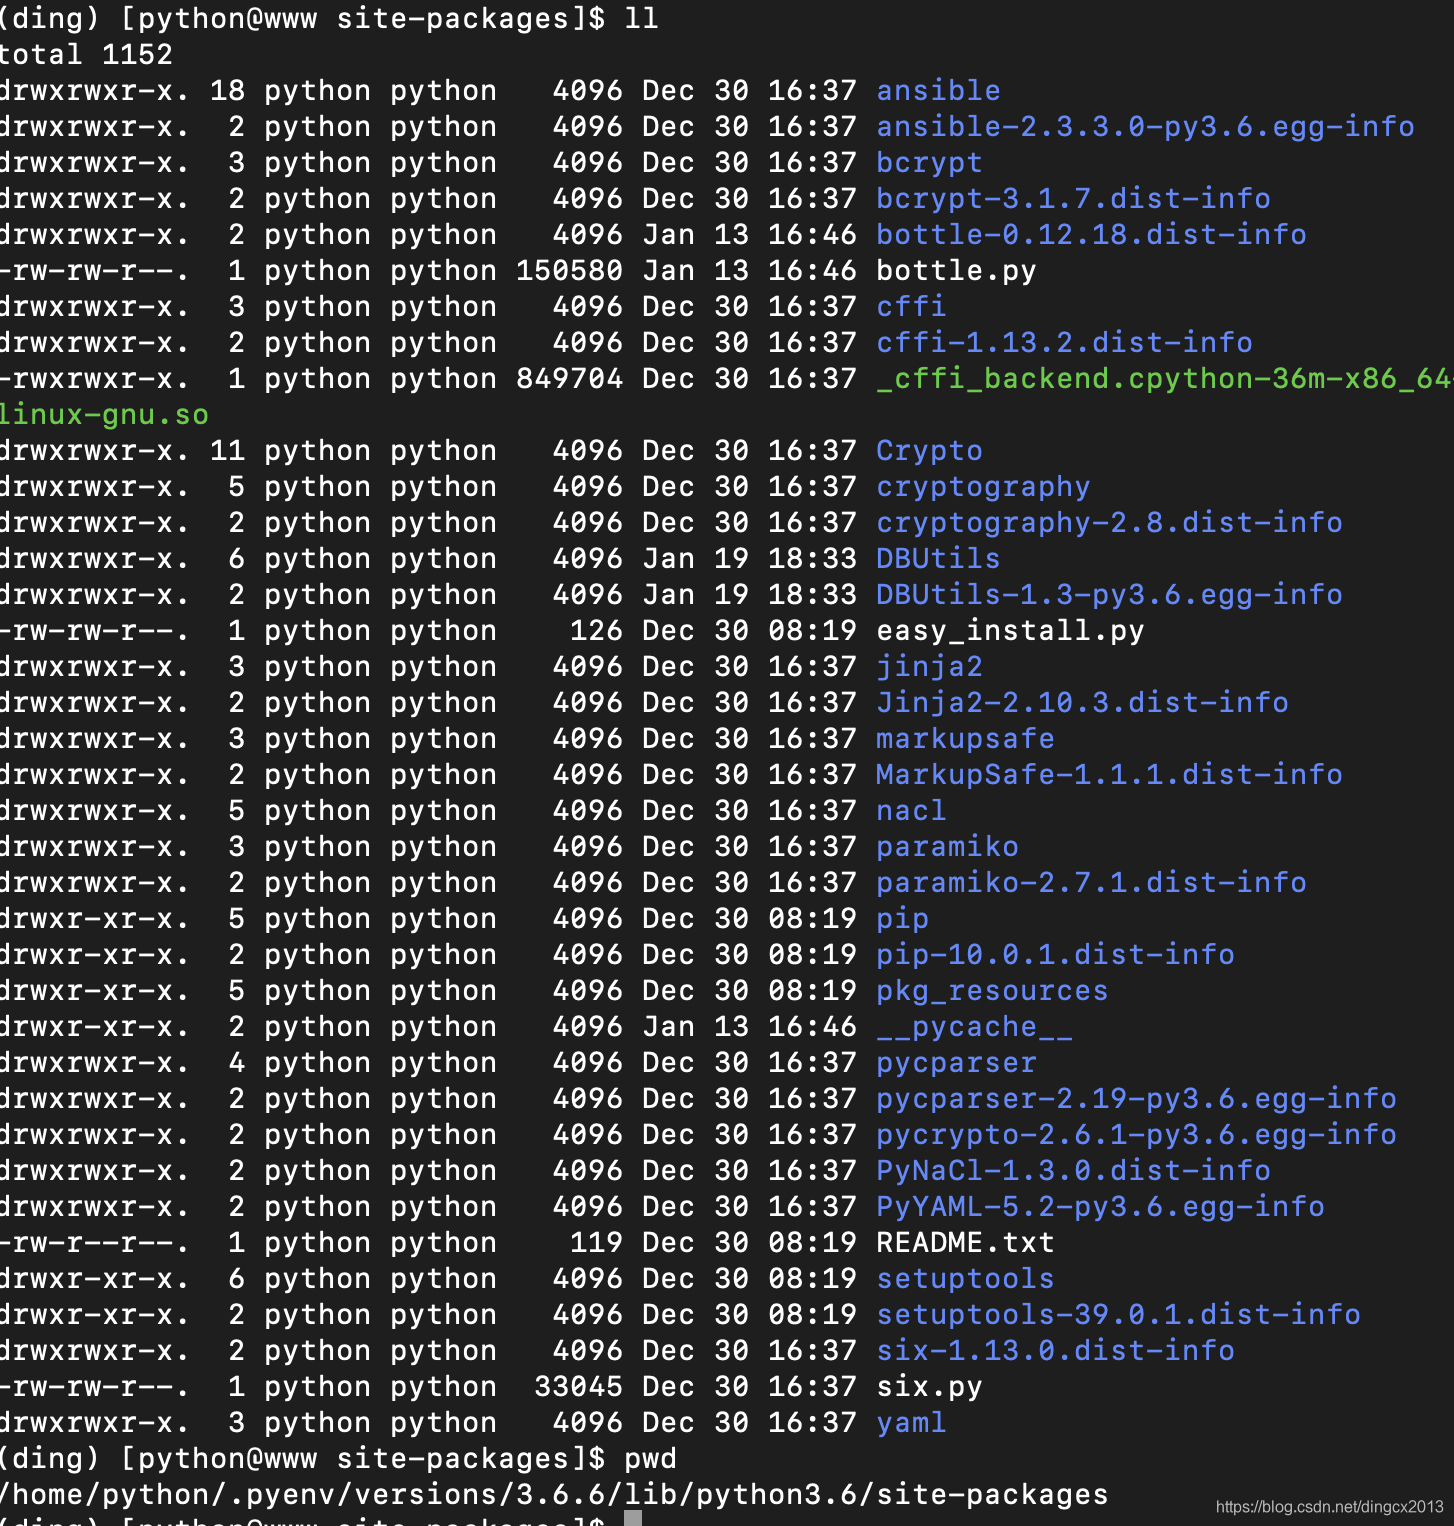Select the pip directory name
1454x1526 pixels.
[x=902, y=919]
